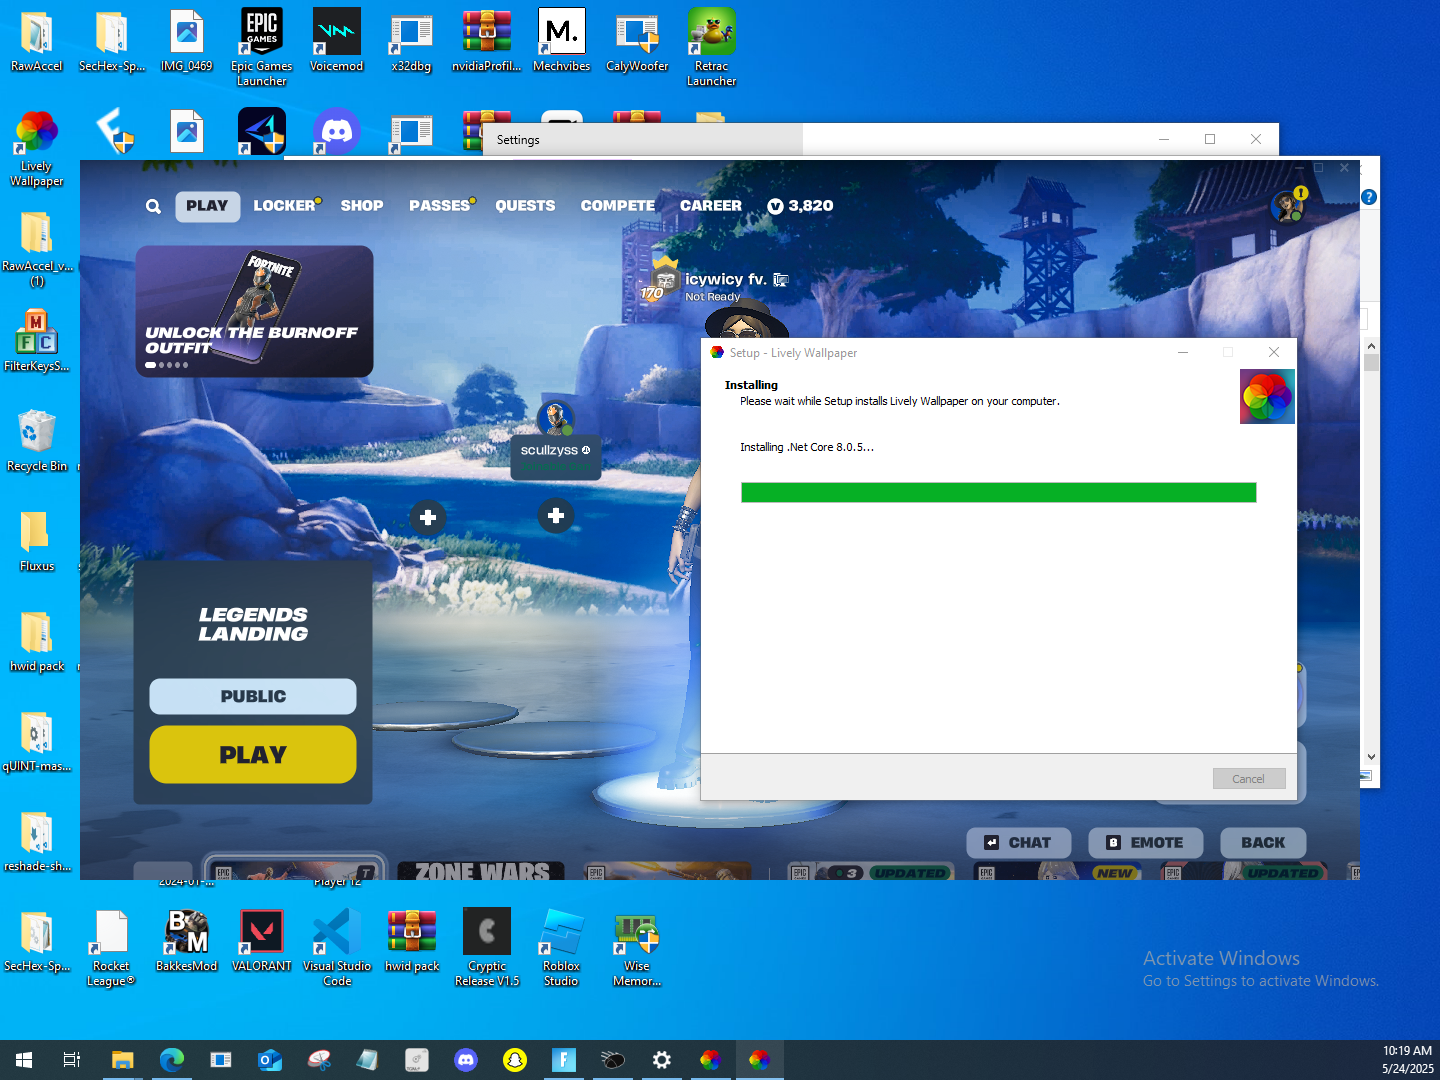Launch VALORANT from the desktop

[x=262, y=941]
